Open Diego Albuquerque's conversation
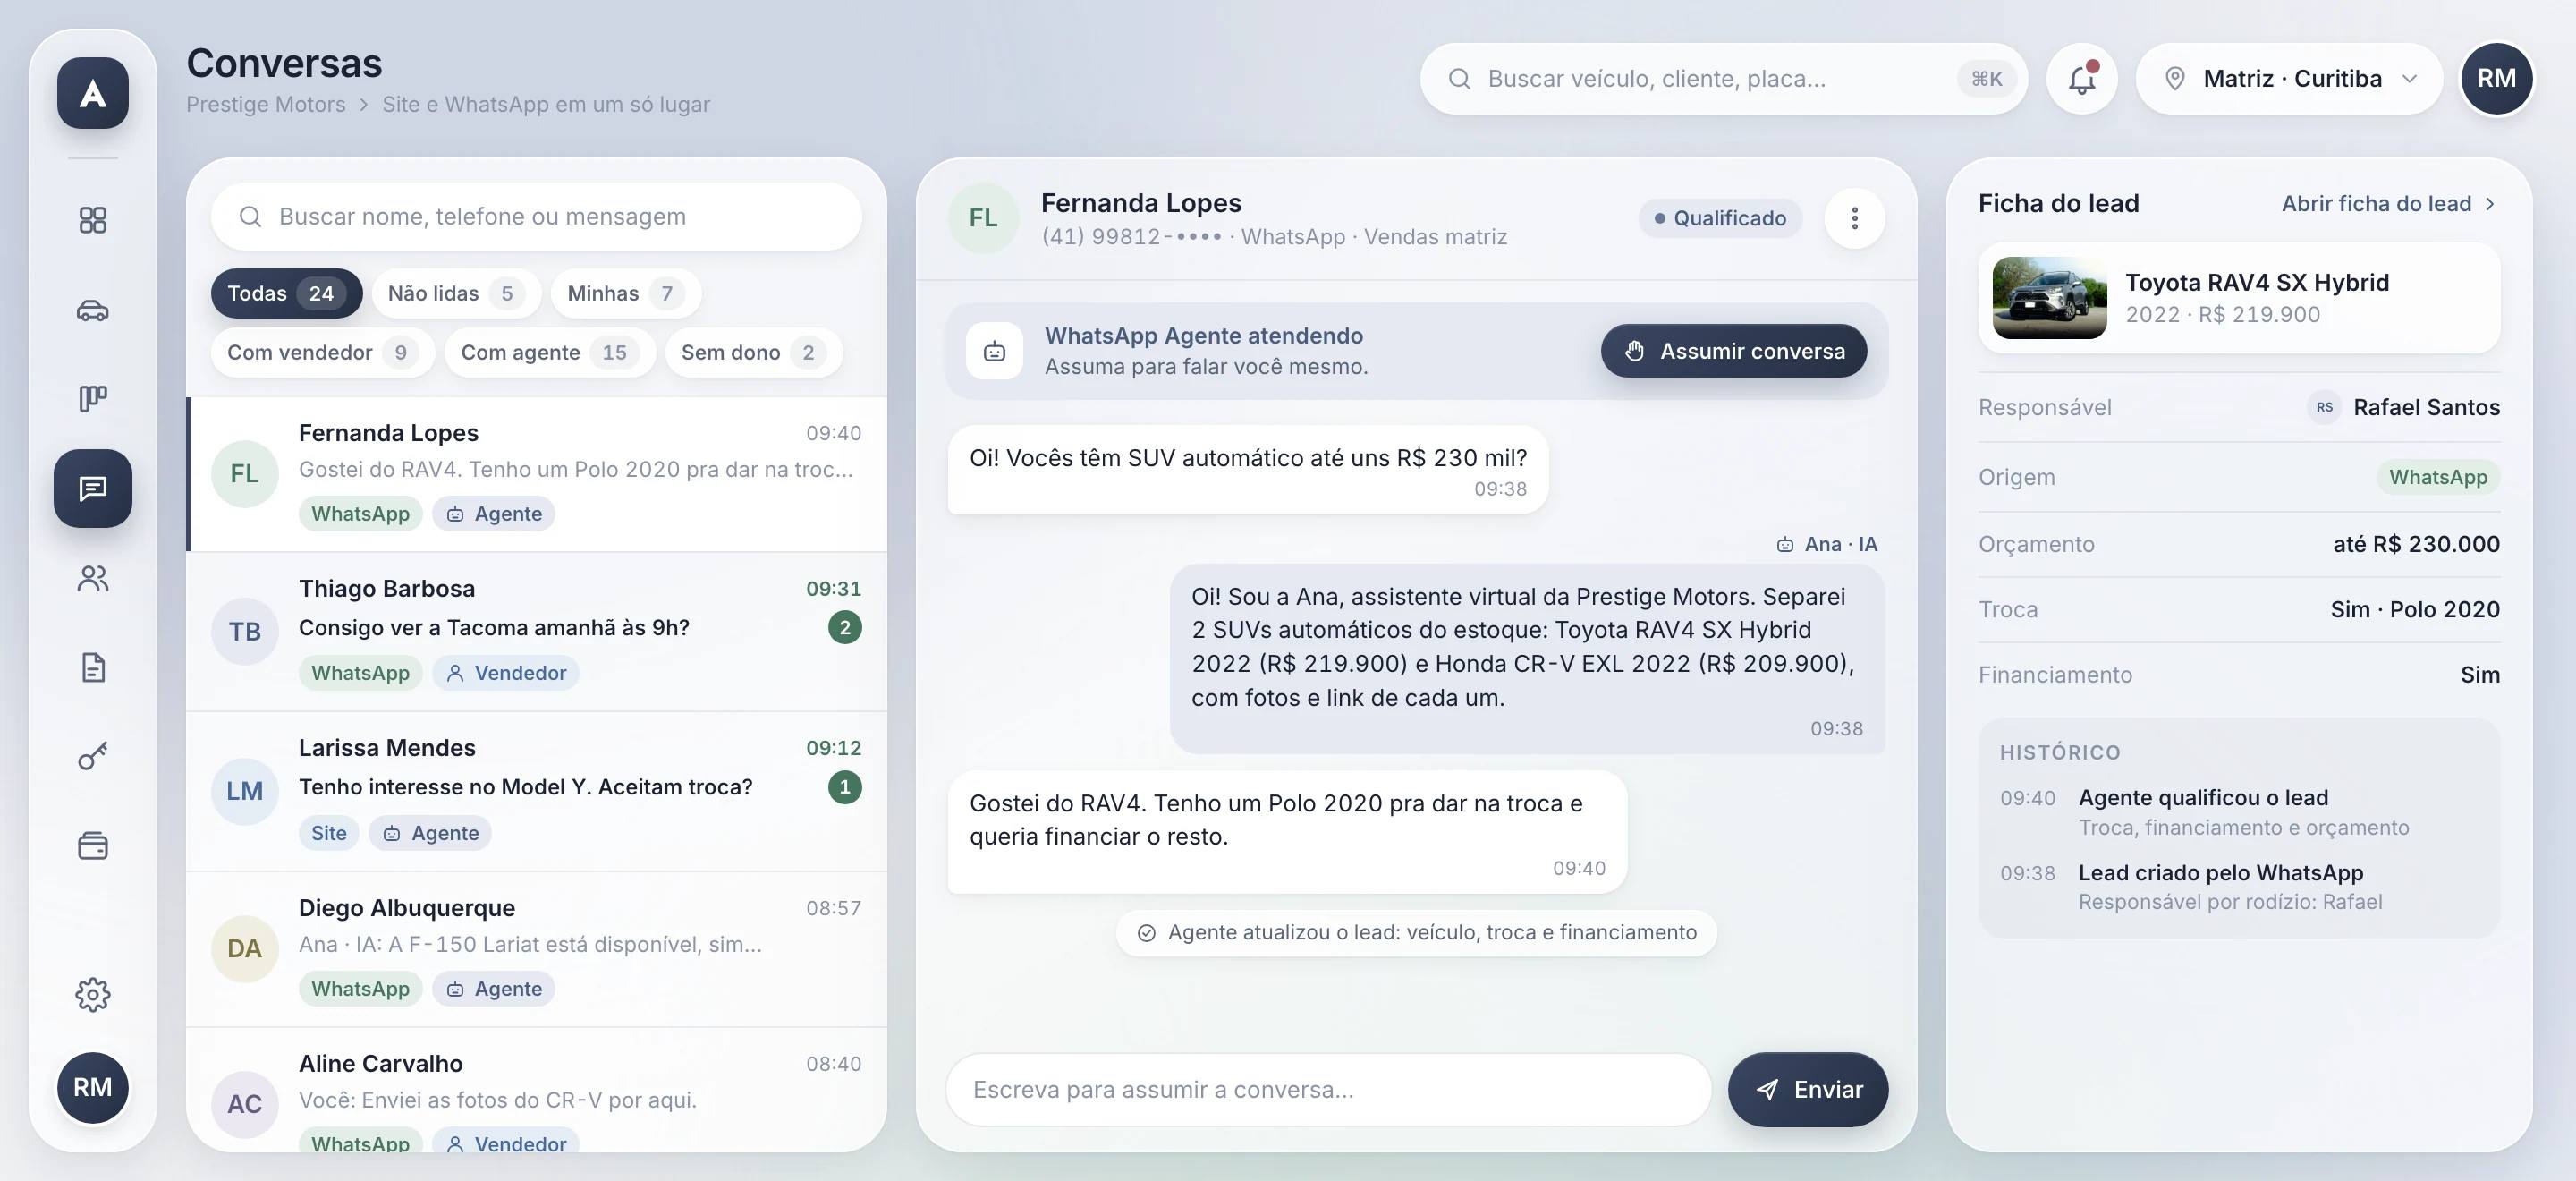Image resolution: width=2576 pixels, height=1181 pixels. coord(537,949)
